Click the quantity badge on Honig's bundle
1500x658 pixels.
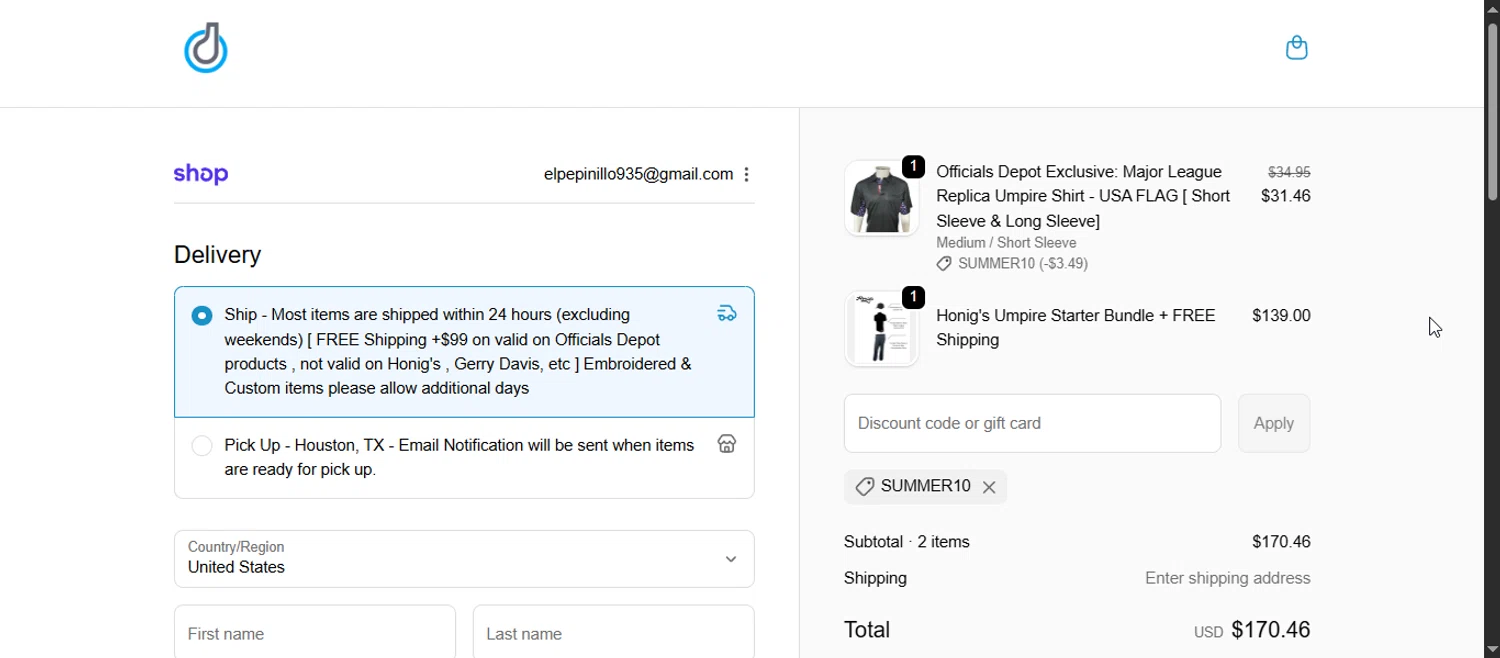[913, 297]
